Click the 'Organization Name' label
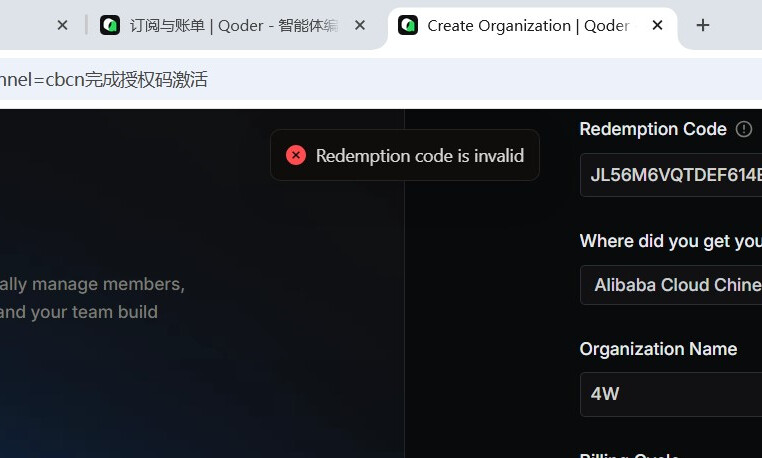The image size is (762, 458). (x=658, y=349)
